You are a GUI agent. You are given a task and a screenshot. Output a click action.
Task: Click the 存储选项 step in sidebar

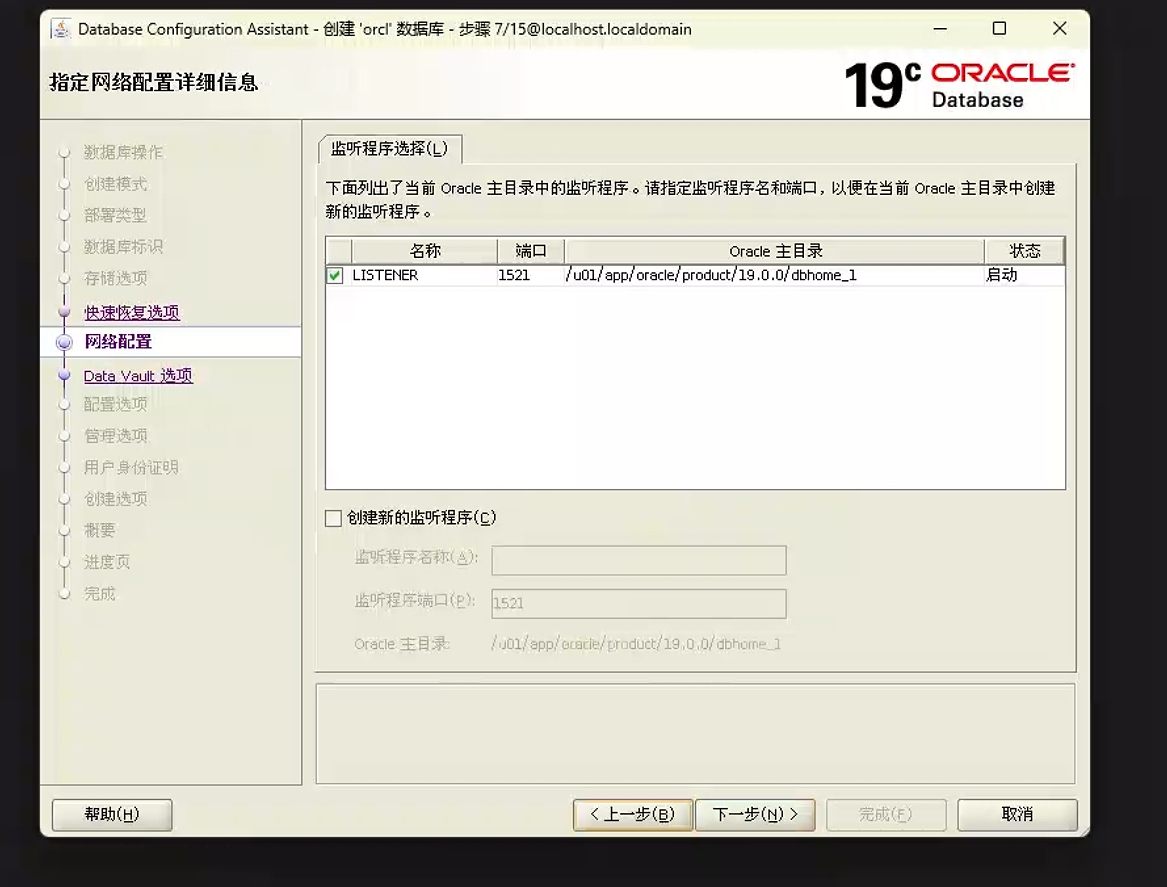[115, 278]
